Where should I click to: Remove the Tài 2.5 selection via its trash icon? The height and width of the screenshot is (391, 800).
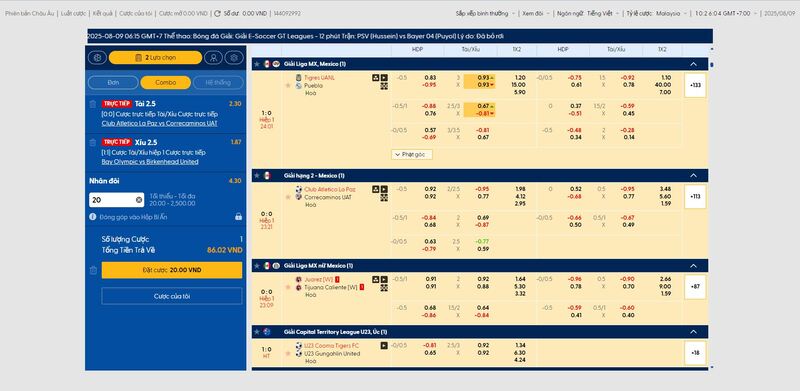pos(92,104)
